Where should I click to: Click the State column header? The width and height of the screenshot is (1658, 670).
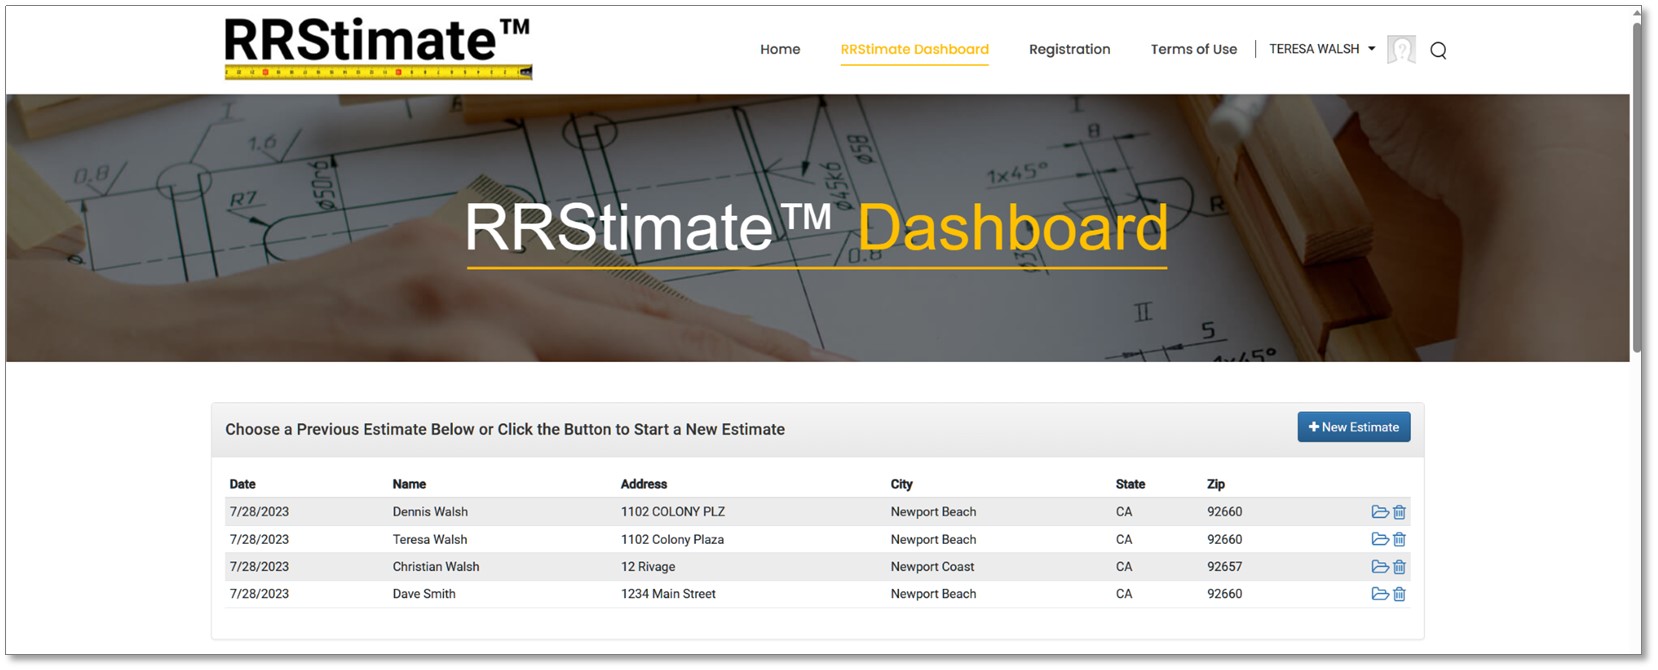[x=1130, y=484]
